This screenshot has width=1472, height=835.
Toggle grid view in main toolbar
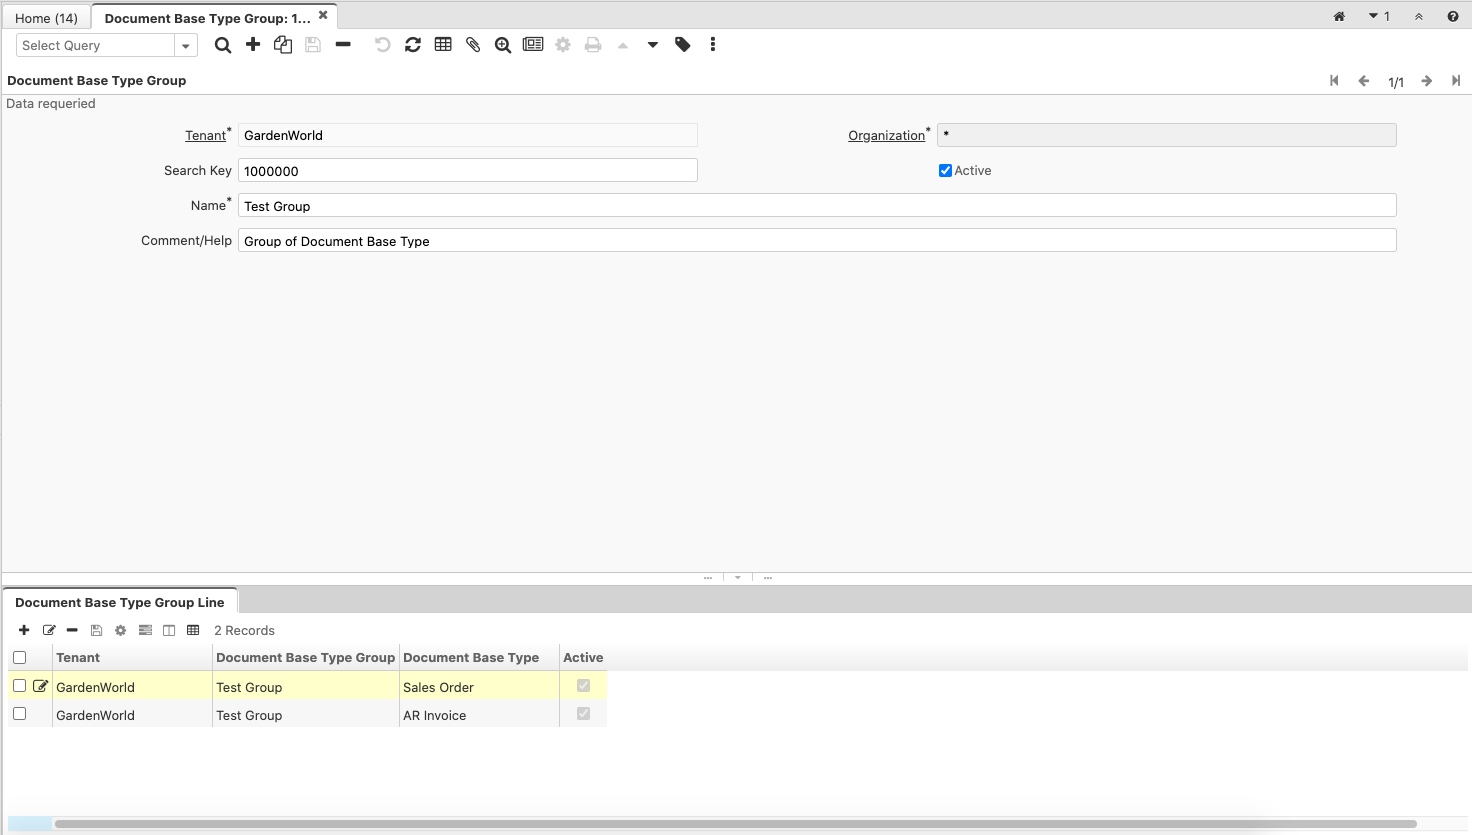443,45
